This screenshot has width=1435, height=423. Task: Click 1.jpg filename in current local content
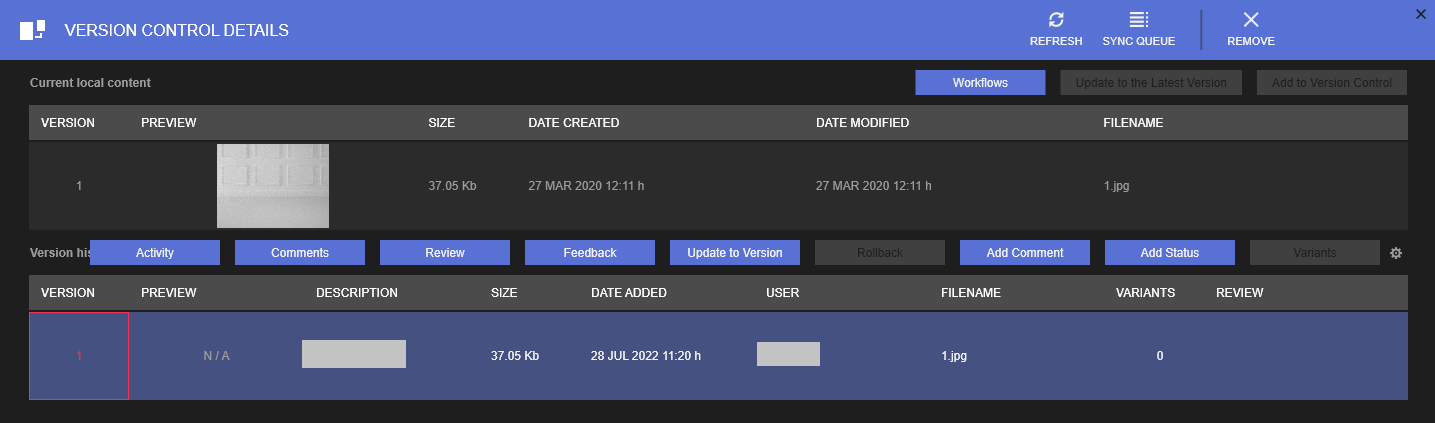(x=1116, y=186)
